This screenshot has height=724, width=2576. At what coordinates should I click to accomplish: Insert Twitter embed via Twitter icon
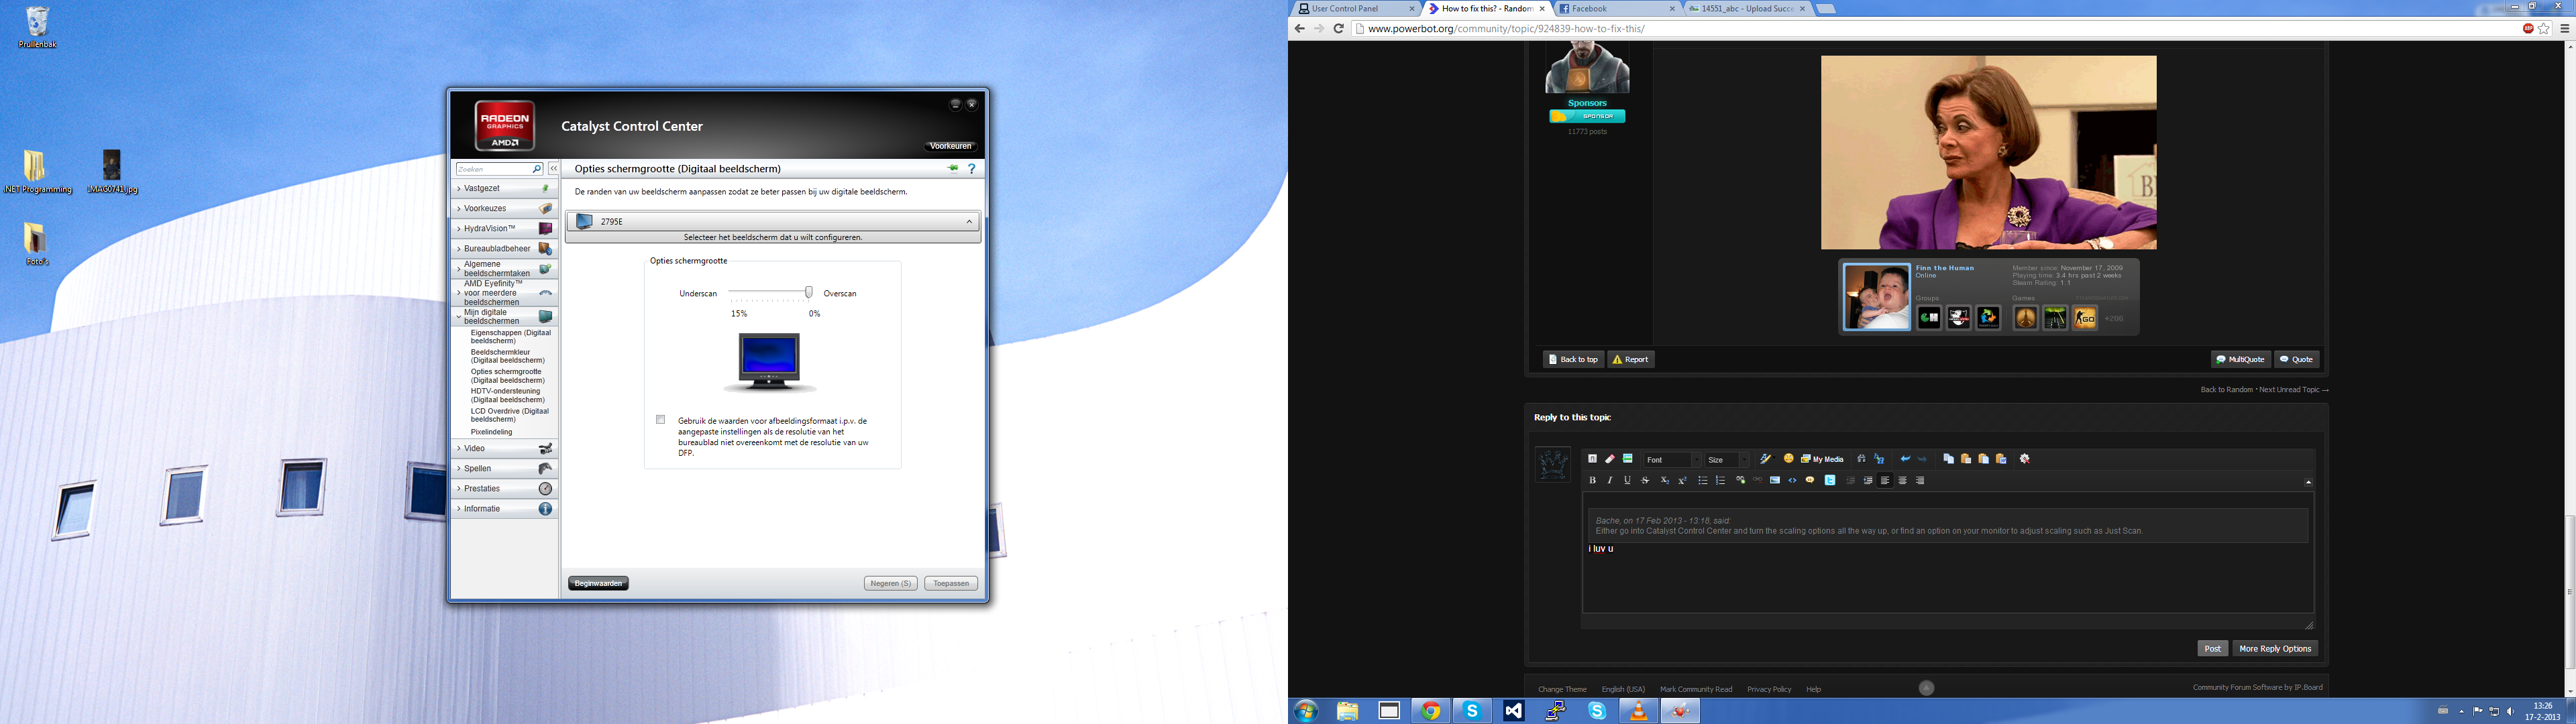point(1830,480)
